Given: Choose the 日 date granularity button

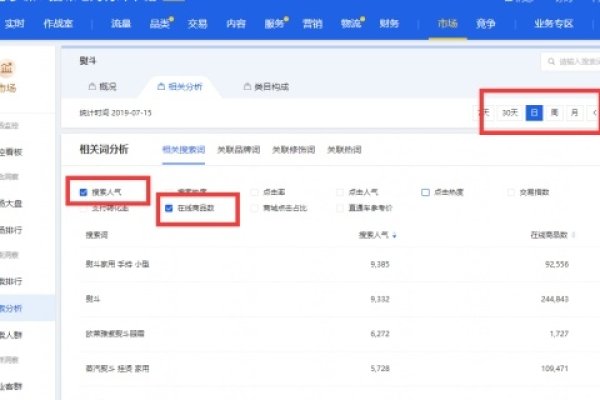Looking at the screenshot, I should pos(534,113).
